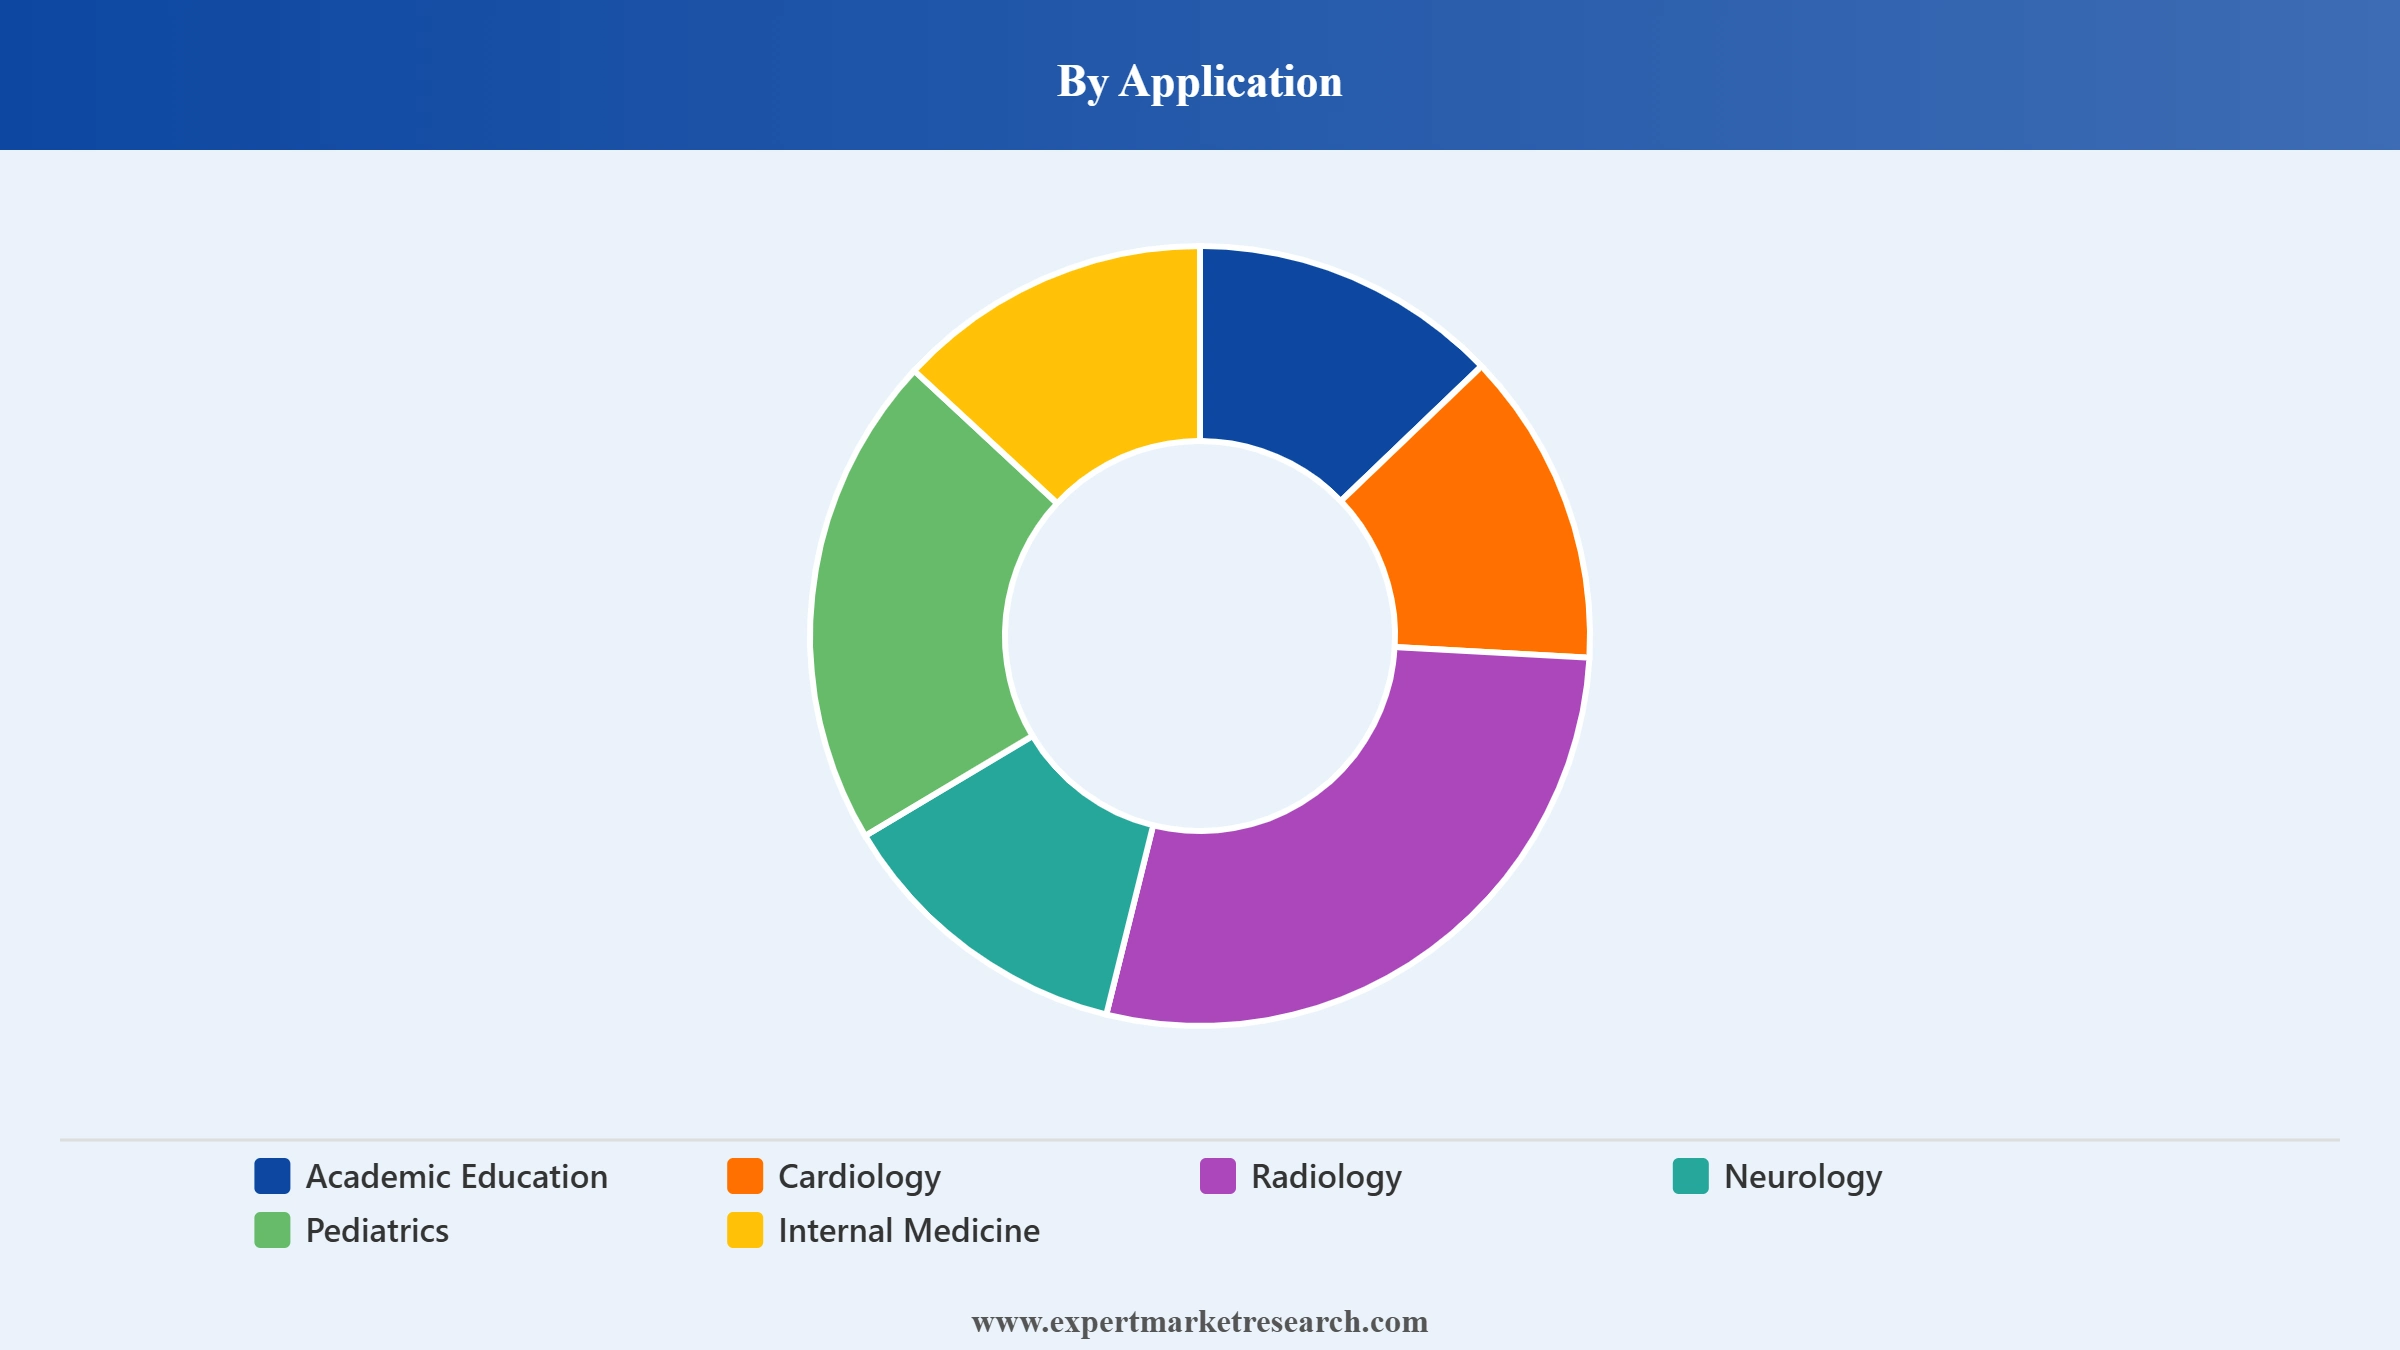Toggle the Radiology legend label
This screenshot has height=1350, width=2400.
click(1327, 1178)
